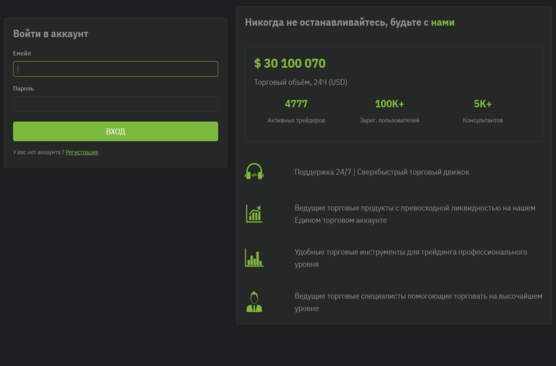The width and height of the screenshot is (556, 366).
Task: Click the Емейл input field
Action: [116, 69]
